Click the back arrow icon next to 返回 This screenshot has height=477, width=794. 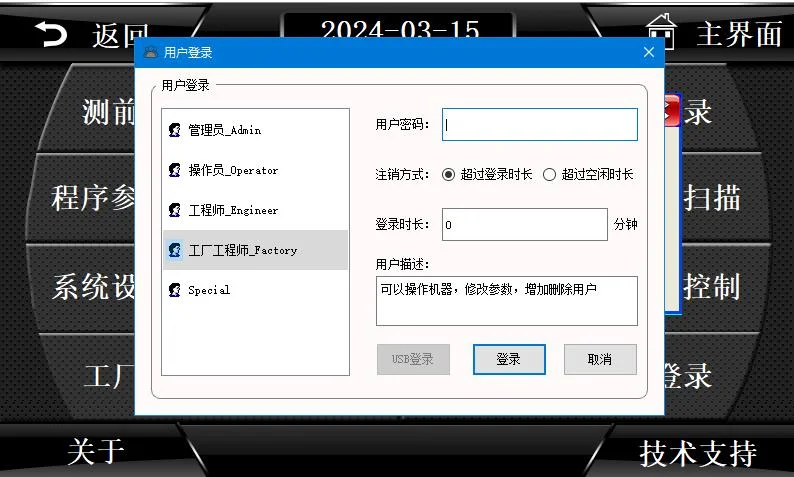tap(51, 34)
